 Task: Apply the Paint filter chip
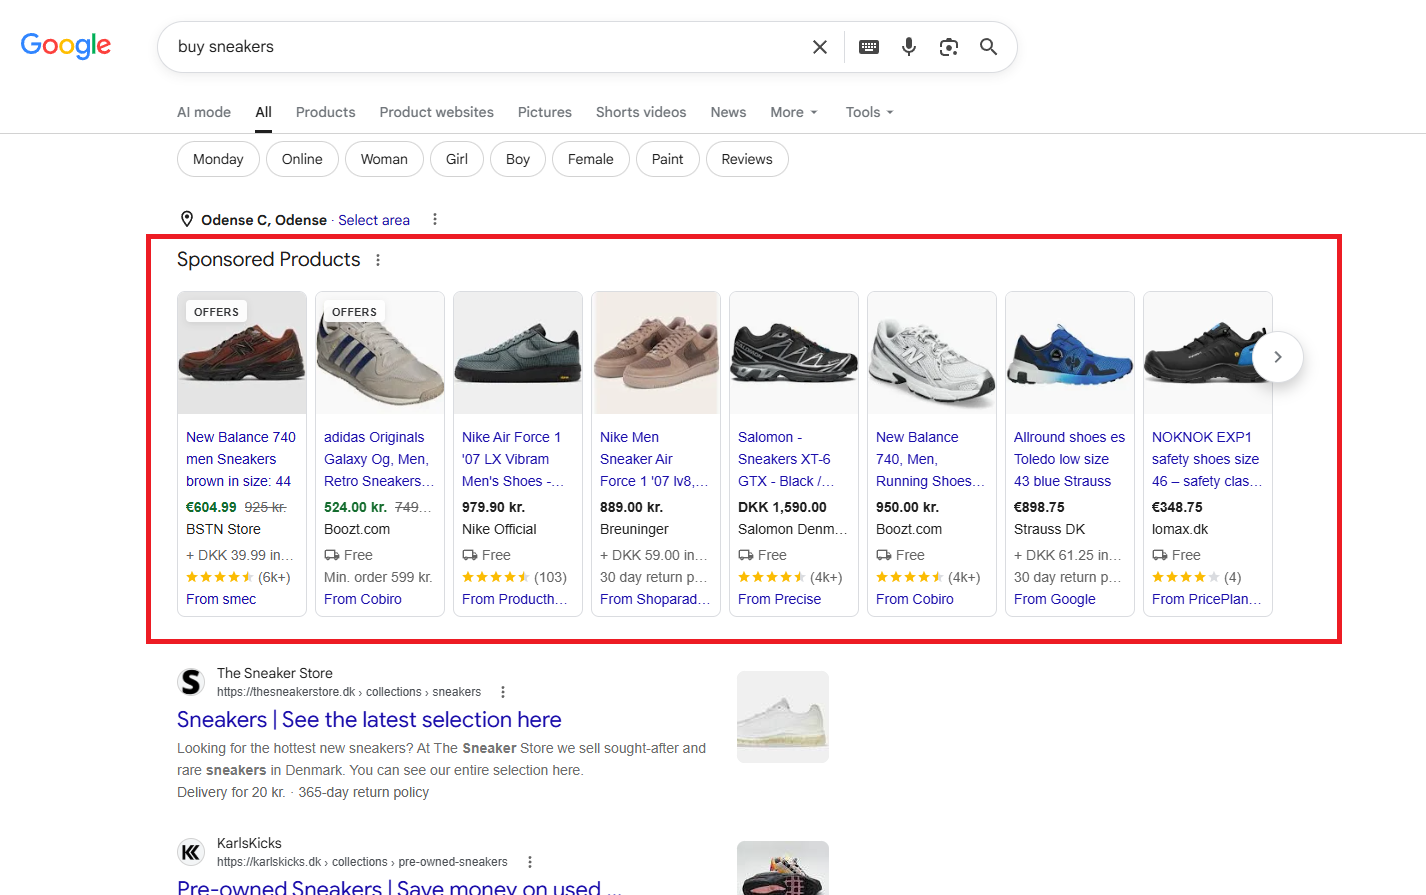[668, 159]
